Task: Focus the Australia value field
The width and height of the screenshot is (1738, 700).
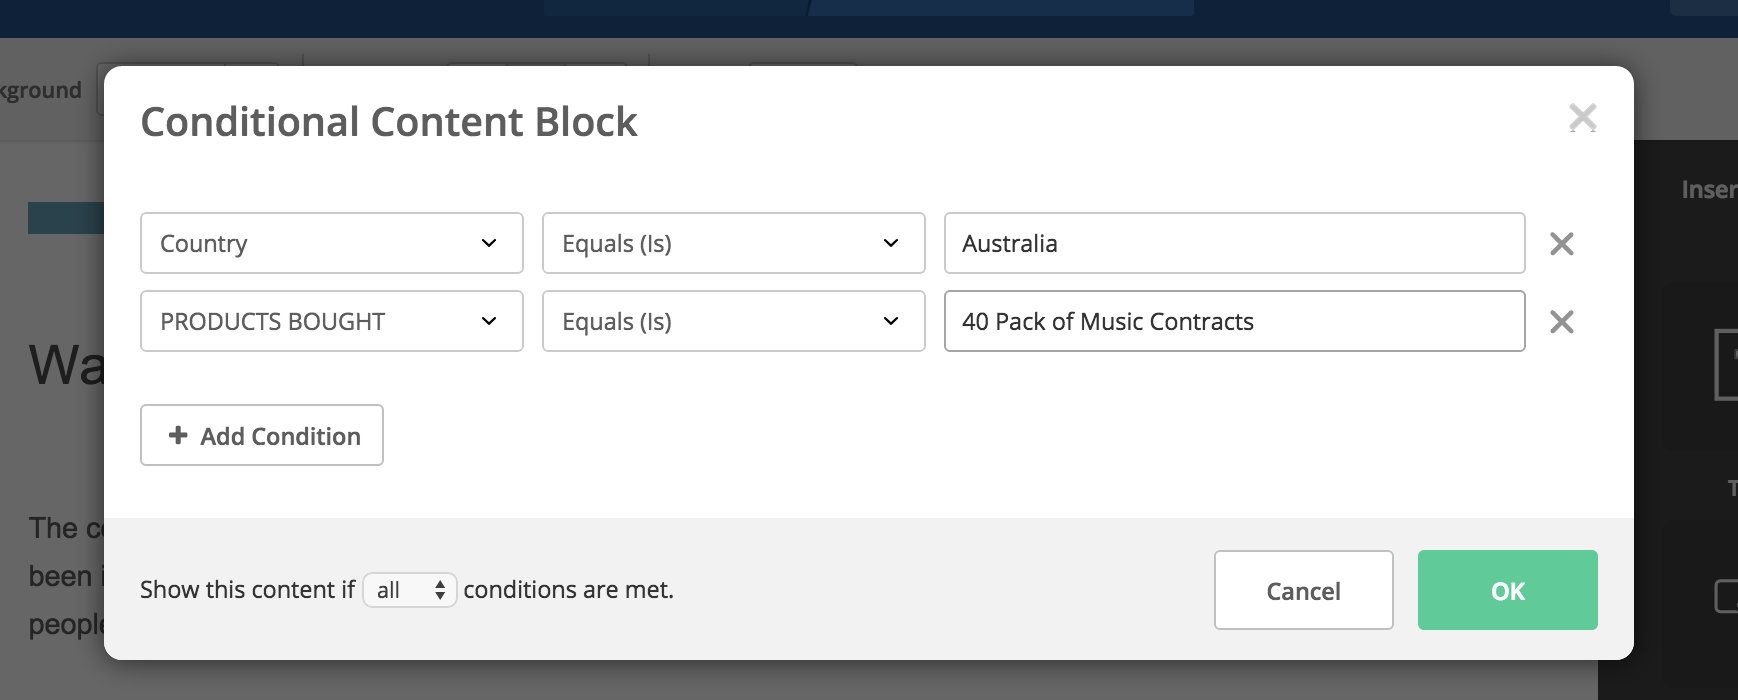Action: pos(1235,243)
